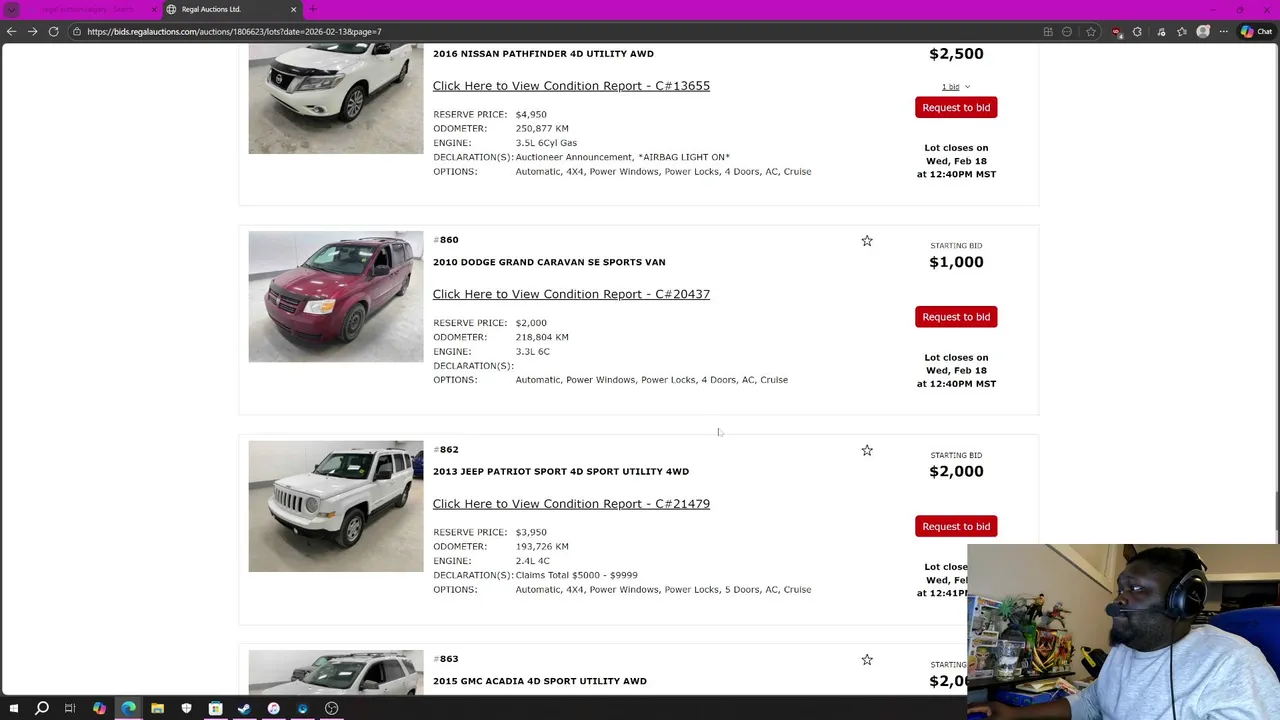Reload the page with the refresh icon
The width and height of the screenshot is (1280, 720).
tap(53, 32)
